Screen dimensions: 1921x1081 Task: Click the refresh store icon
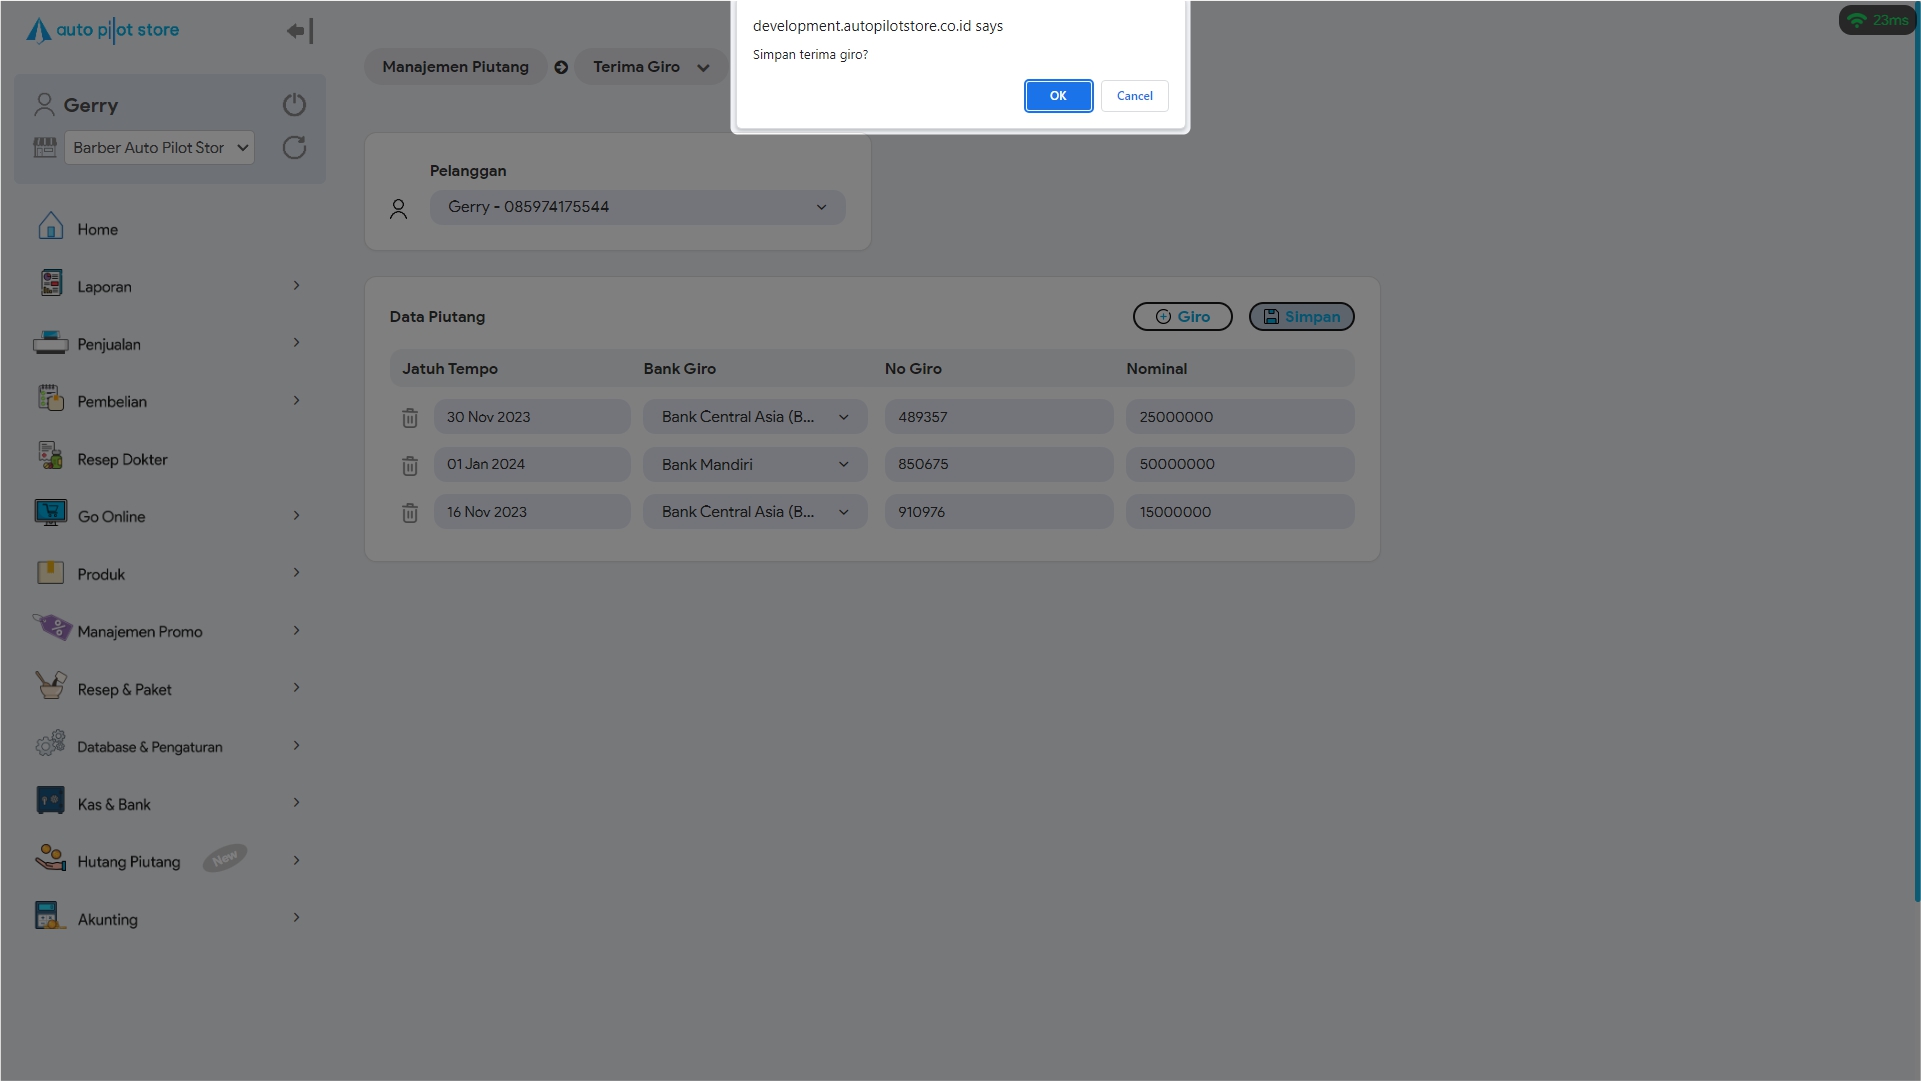[x=294, y=148]
